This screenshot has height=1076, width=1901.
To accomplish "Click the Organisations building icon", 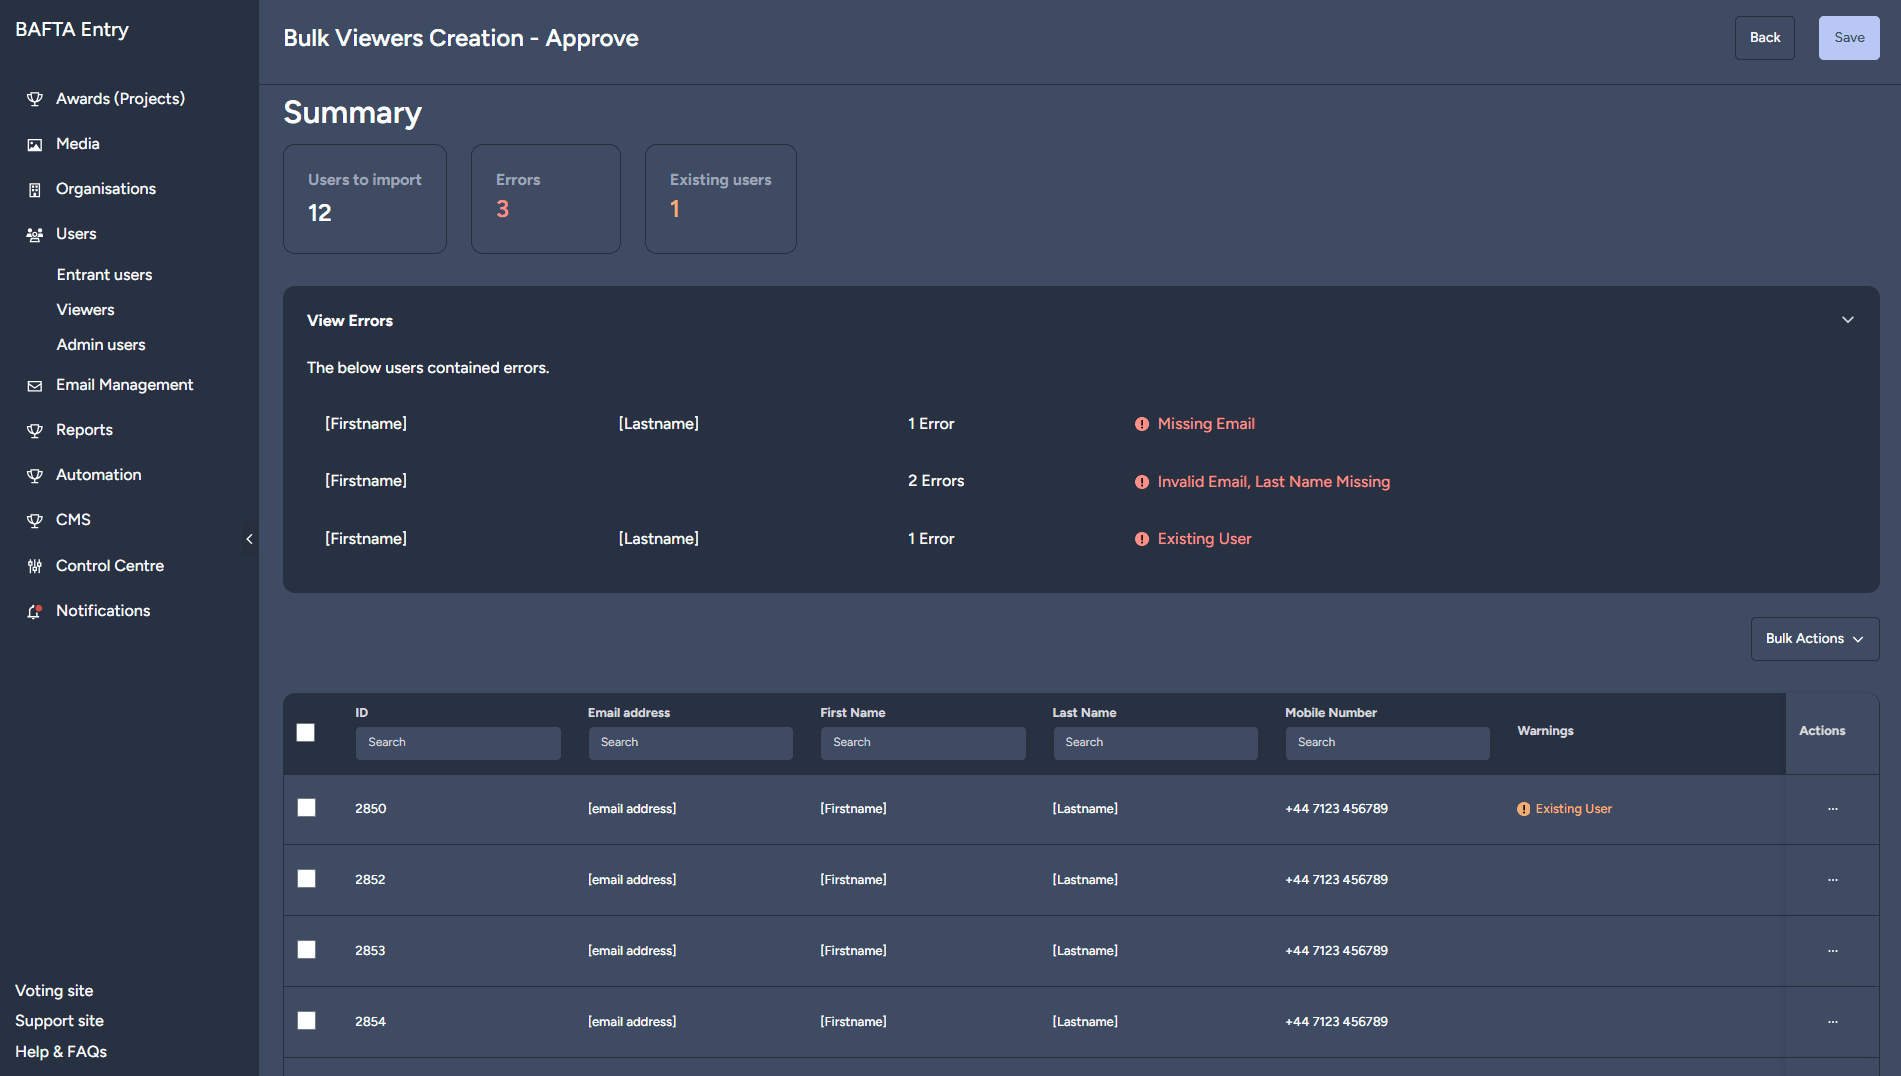I will tap(35, 189).
